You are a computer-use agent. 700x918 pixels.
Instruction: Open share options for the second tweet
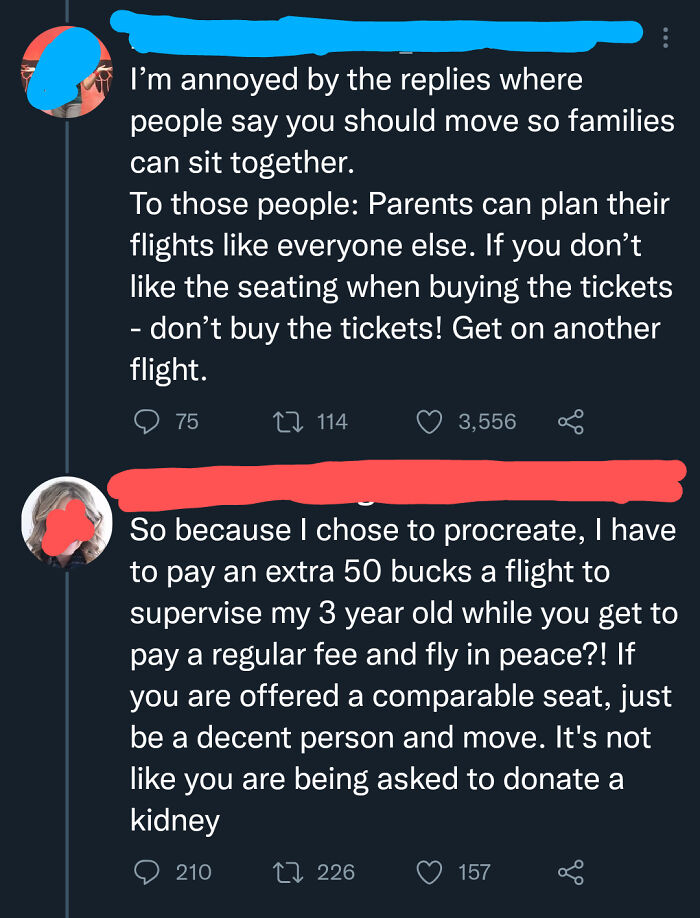pos(570,872)
